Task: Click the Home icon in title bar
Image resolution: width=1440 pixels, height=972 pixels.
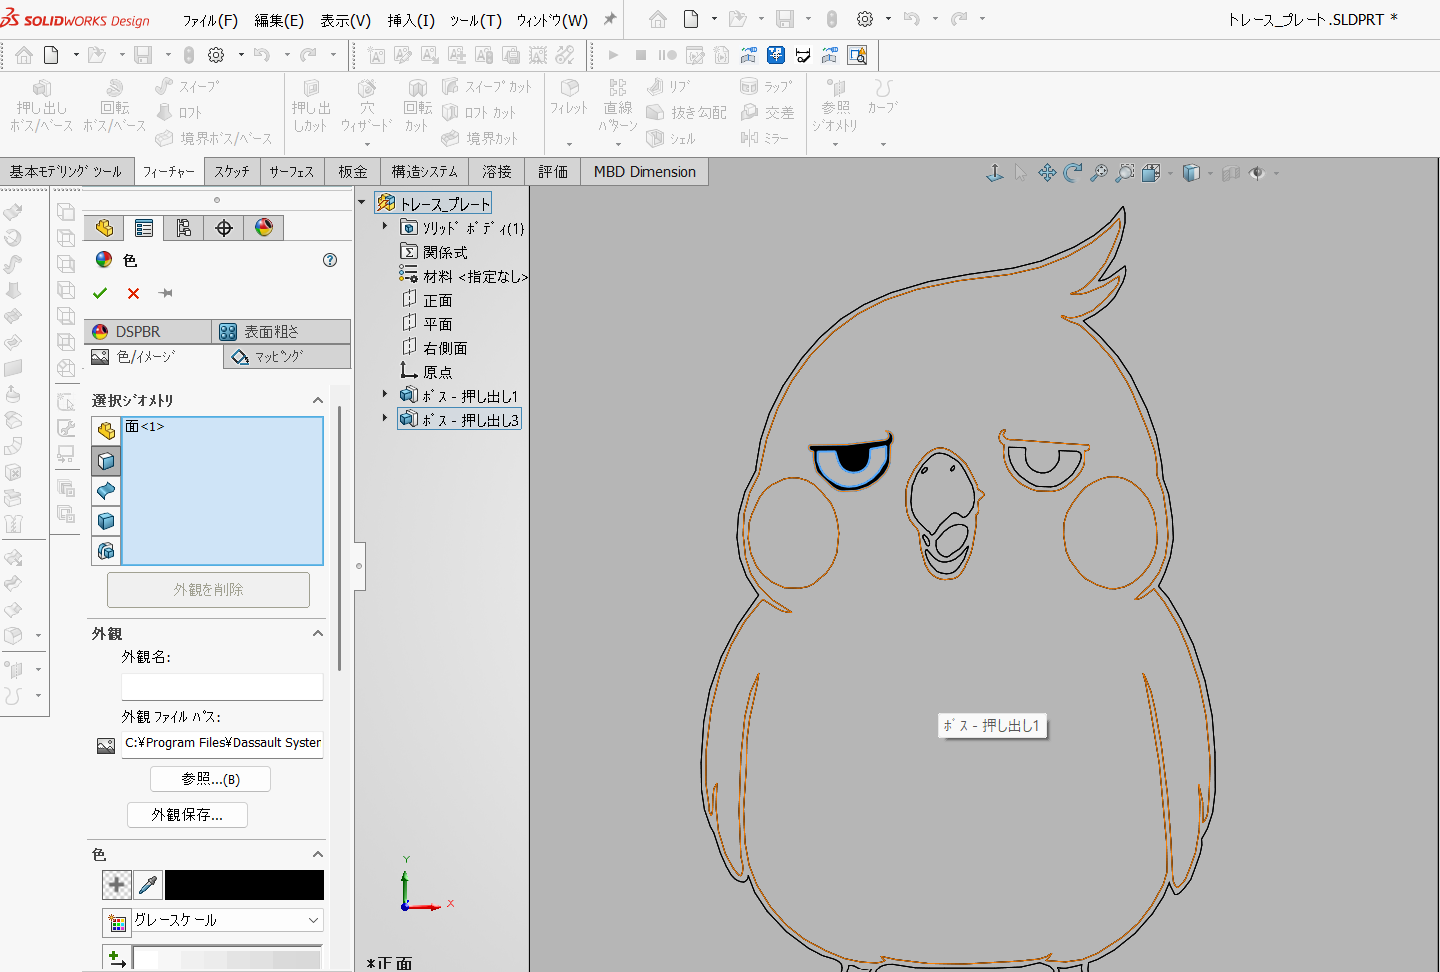Action: (657, 19)
